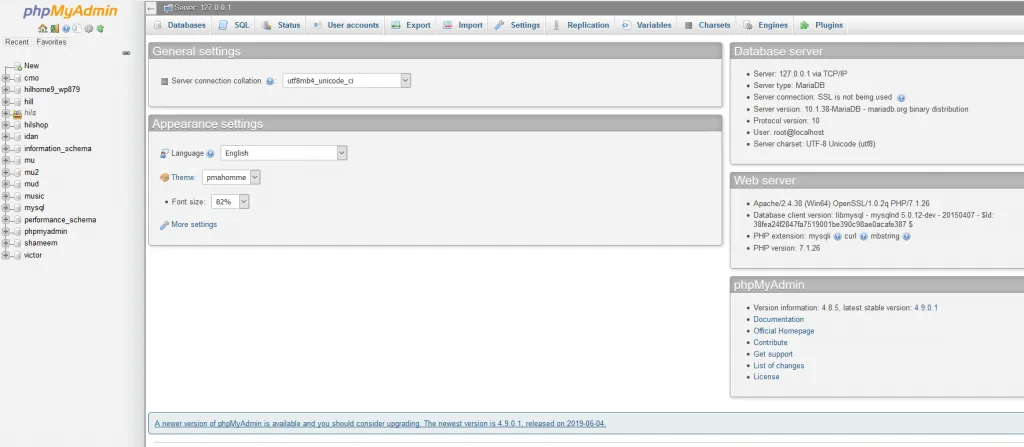Click Recent button in navigation panel
This screenshot has width=1024, height=447.
click(x=17, y=42)
